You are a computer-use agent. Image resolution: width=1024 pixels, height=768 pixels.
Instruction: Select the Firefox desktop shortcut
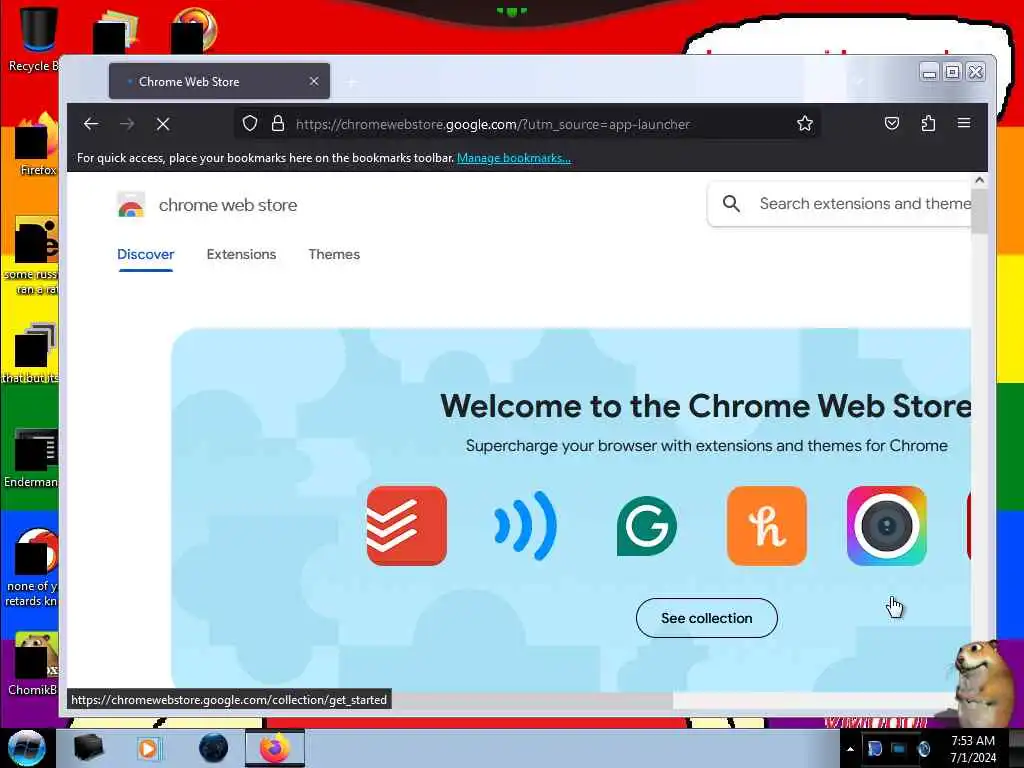point(36,145)
